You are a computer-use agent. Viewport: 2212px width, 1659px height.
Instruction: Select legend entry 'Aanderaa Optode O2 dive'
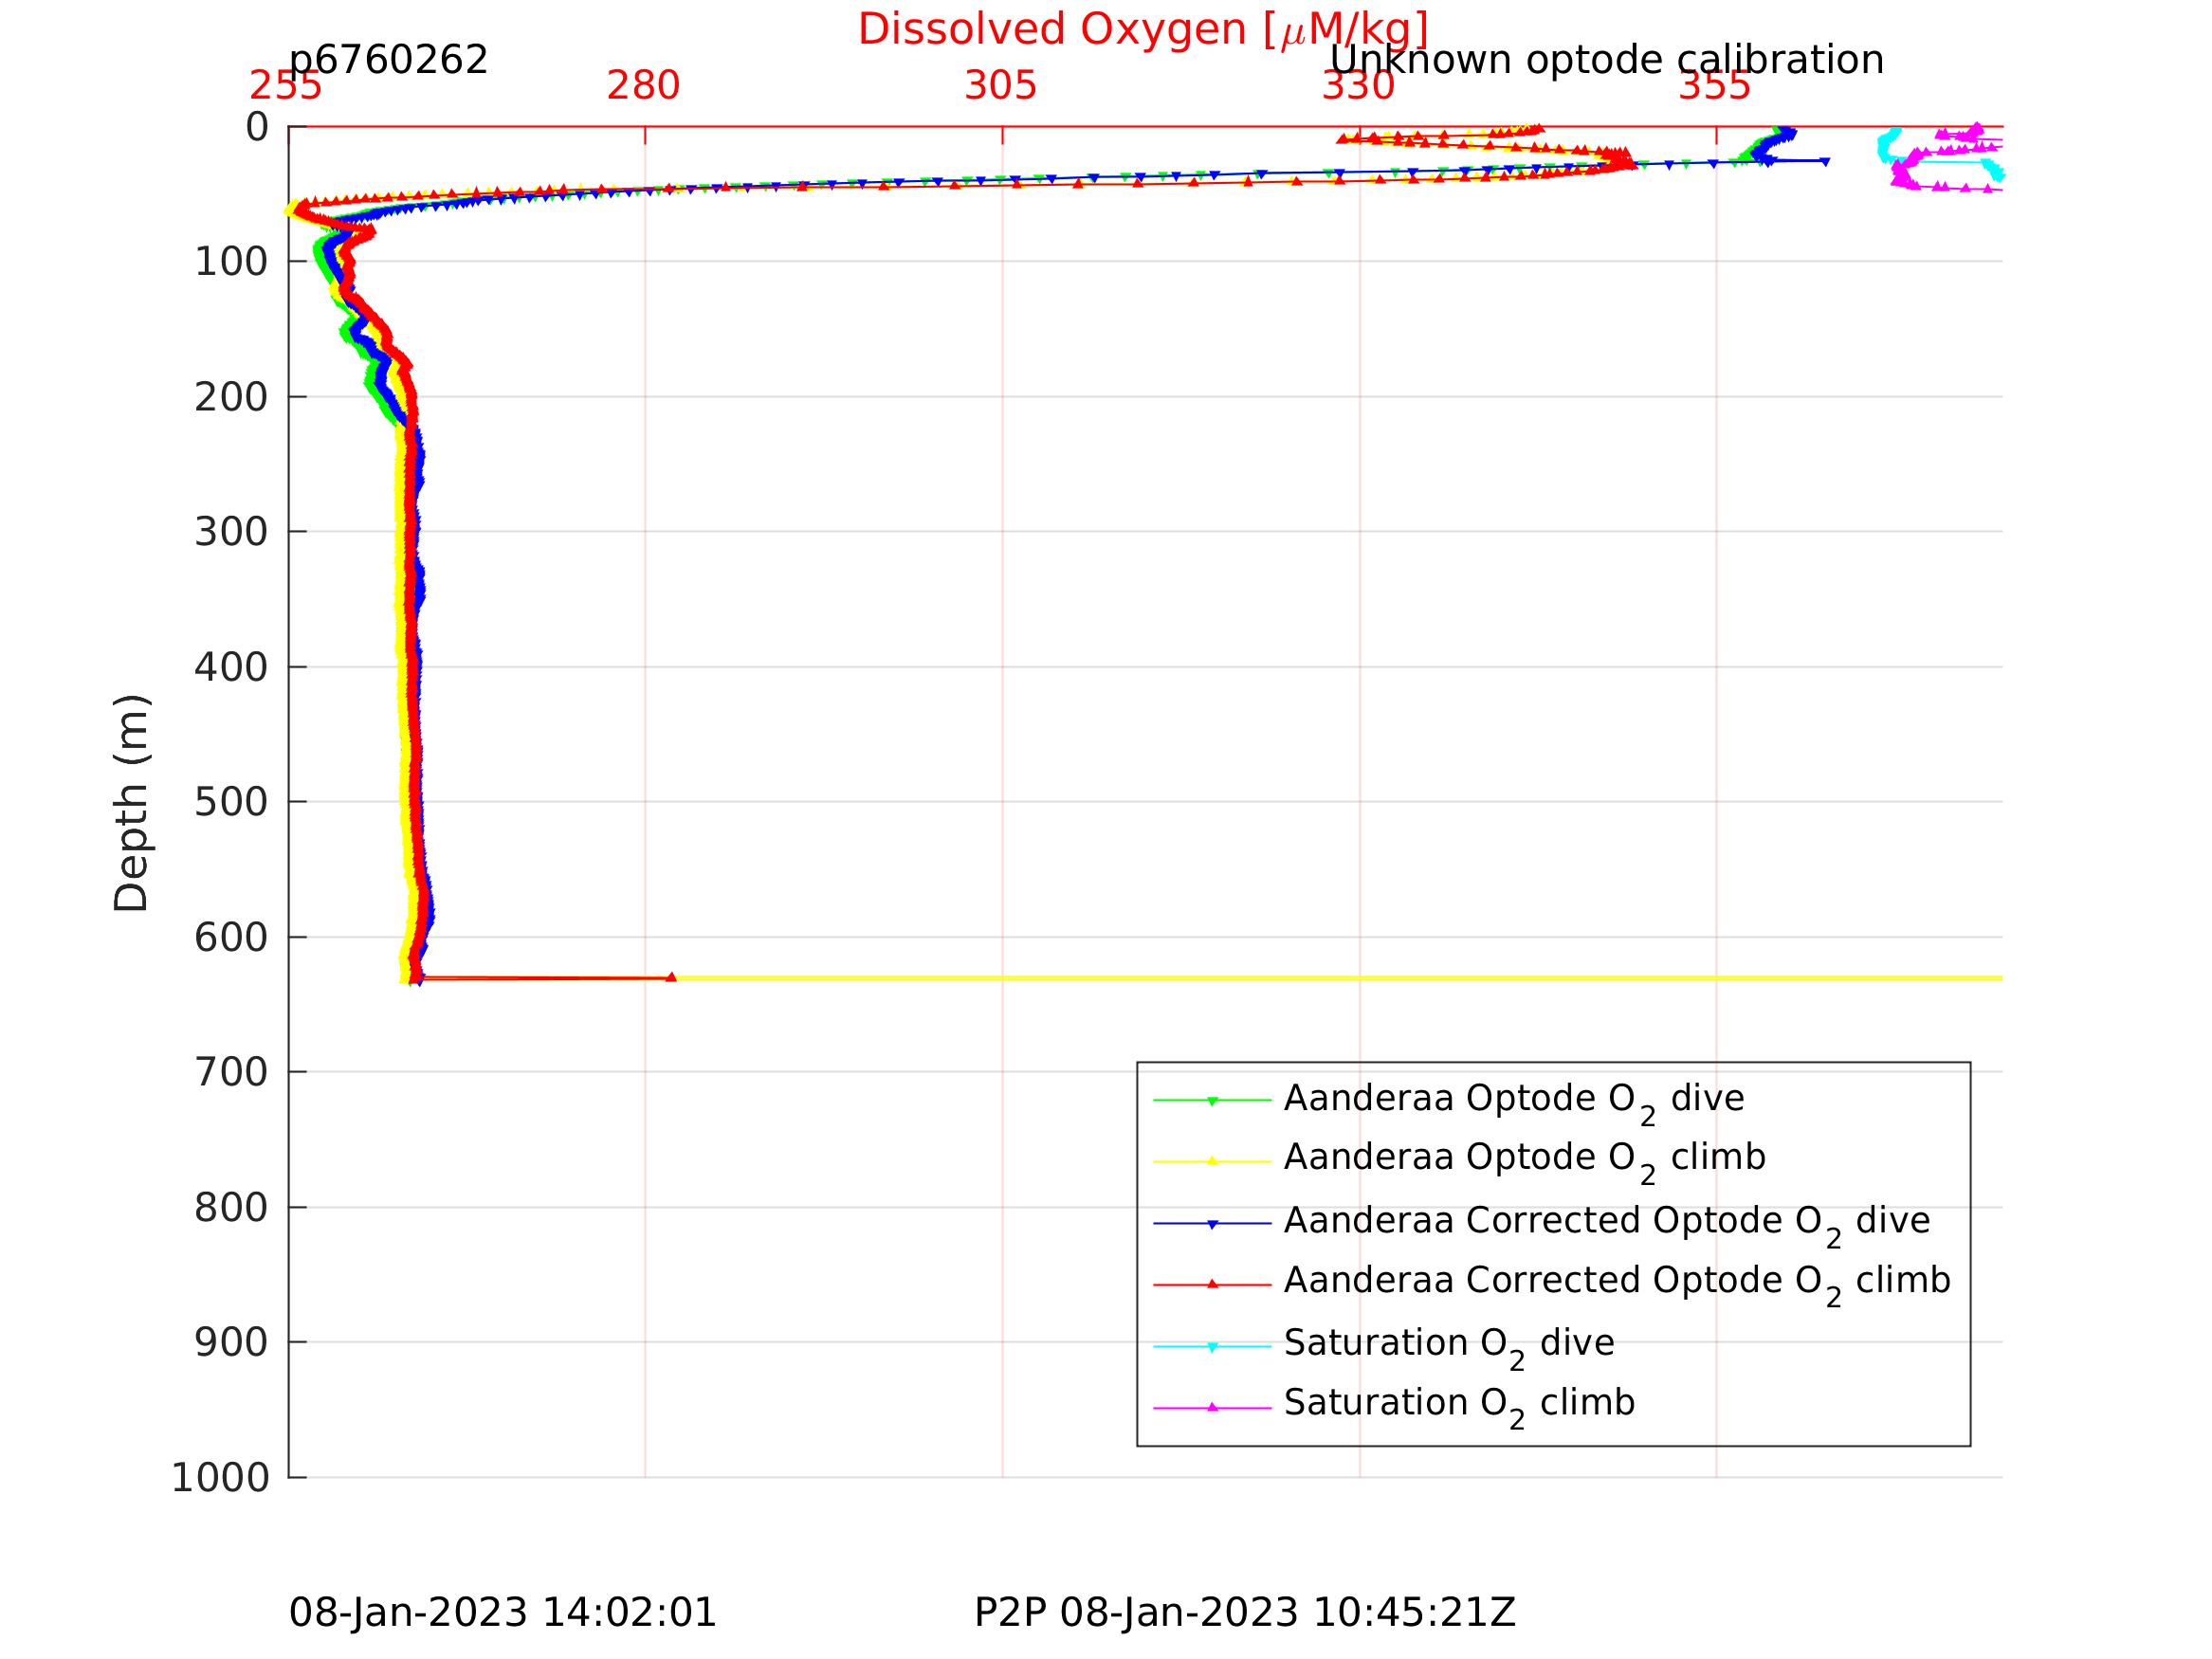[x=1514, y=1101]
